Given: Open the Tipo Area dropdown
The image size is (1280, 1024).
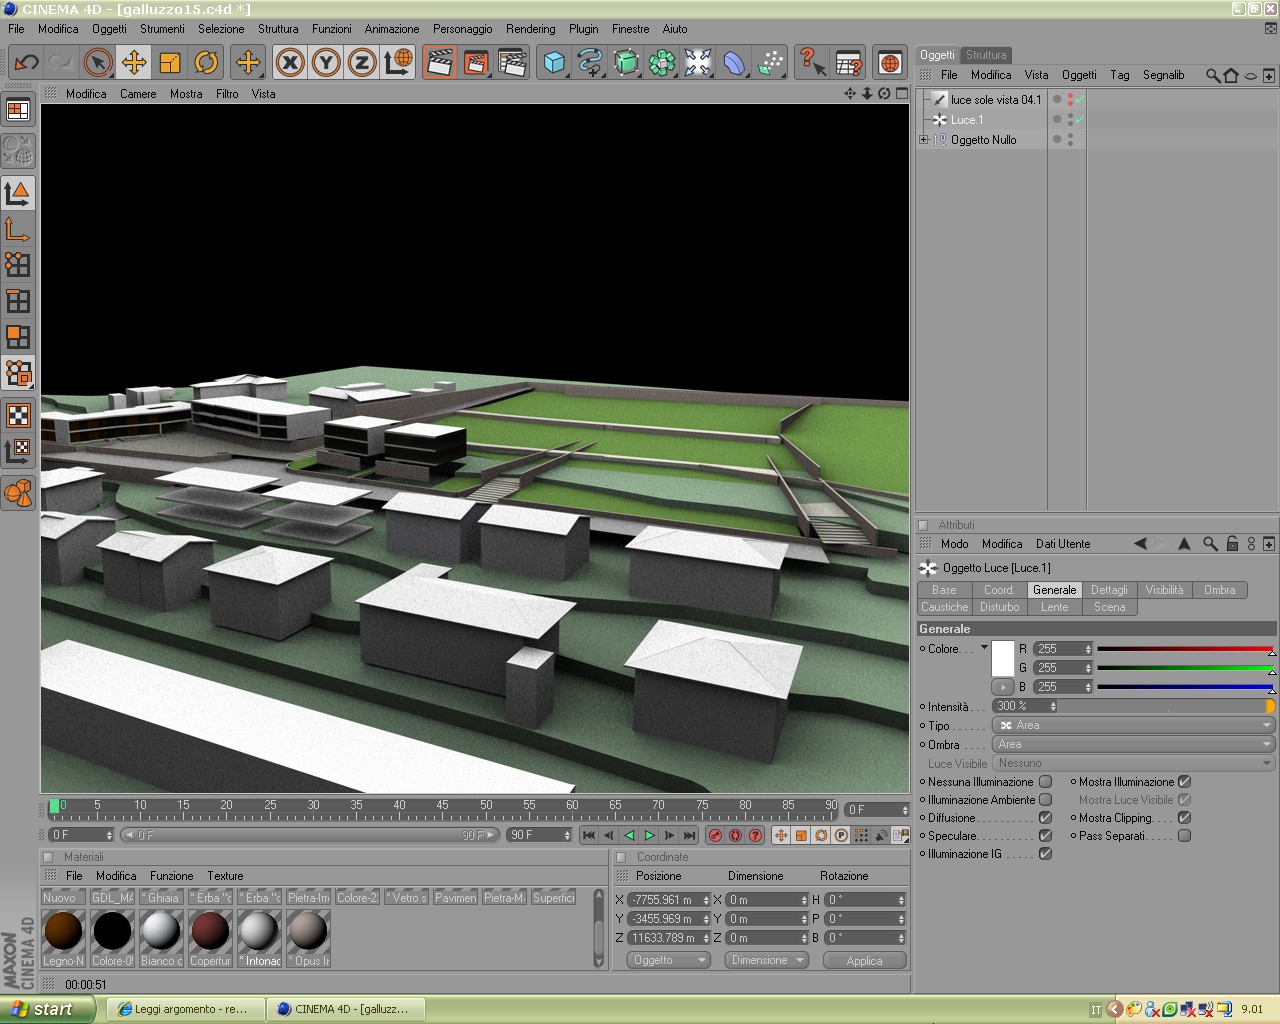Looking at the screenshot, I should 1133,725.
